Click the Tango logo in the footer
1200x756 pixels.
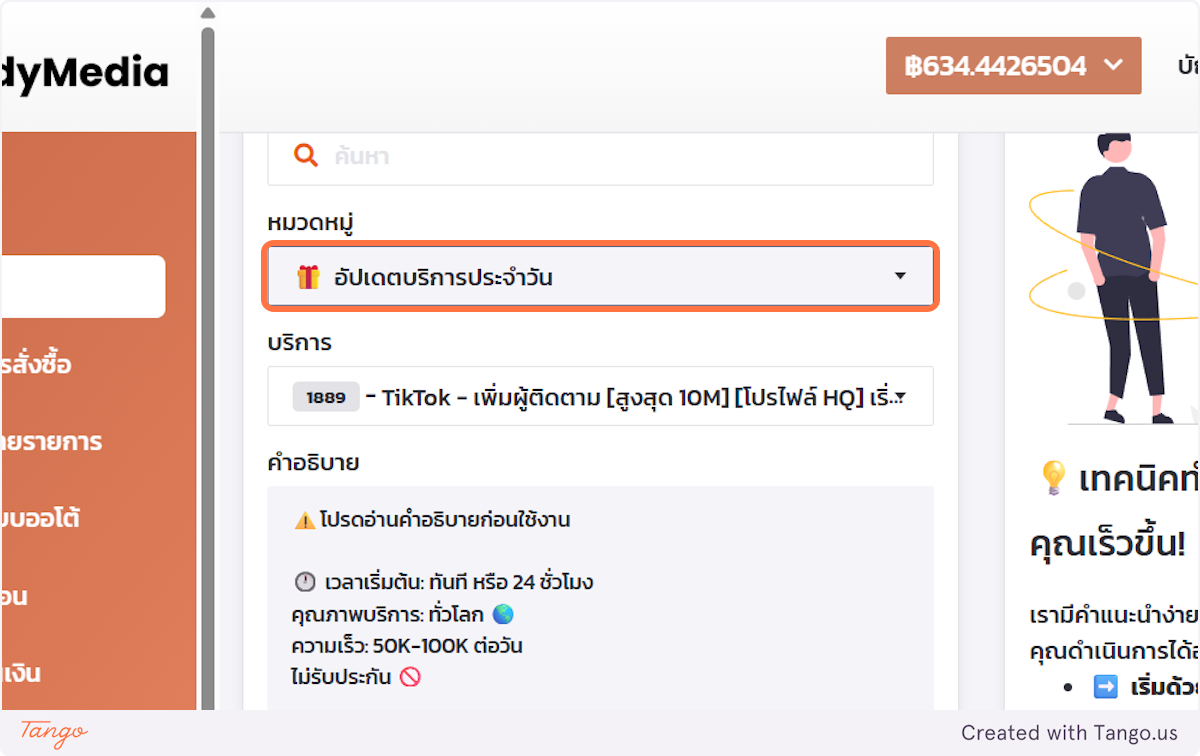coord(54,732)
